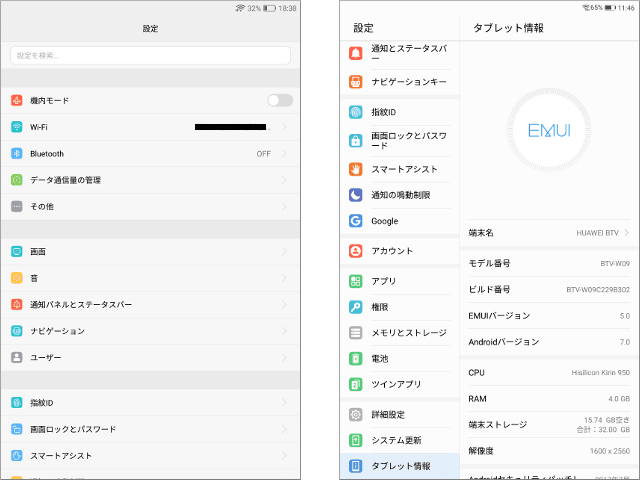Select アプリ in right settings sidebar
The height and width of the screenshot is (480, 640).
(400, 281)
